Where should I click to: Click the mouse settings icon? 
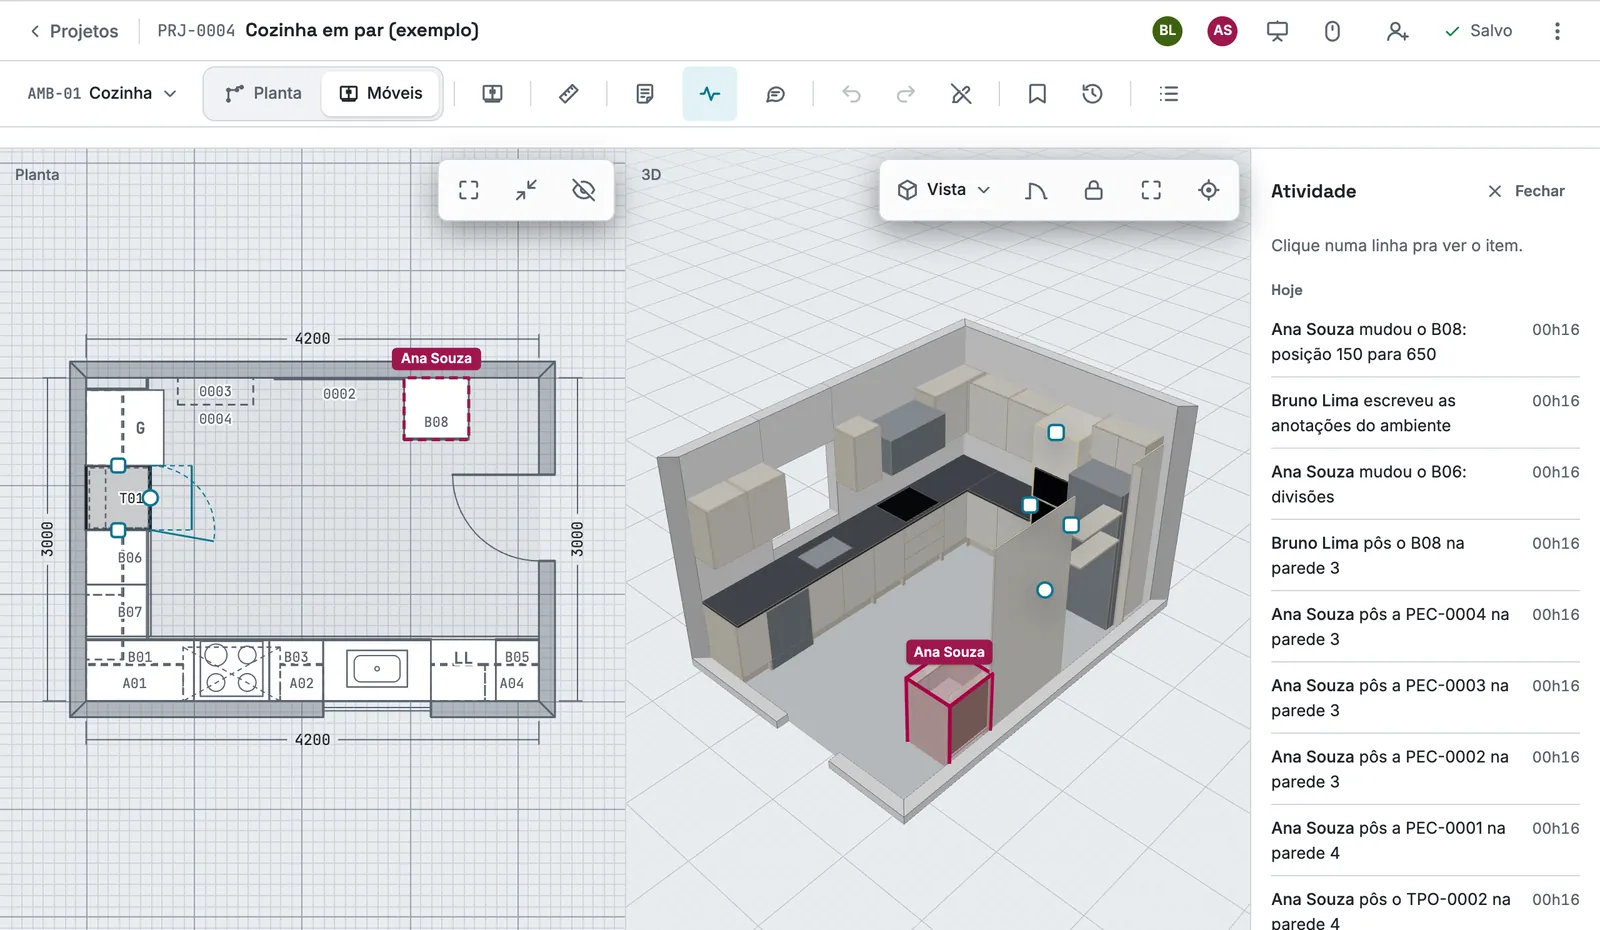[1332, 31]
